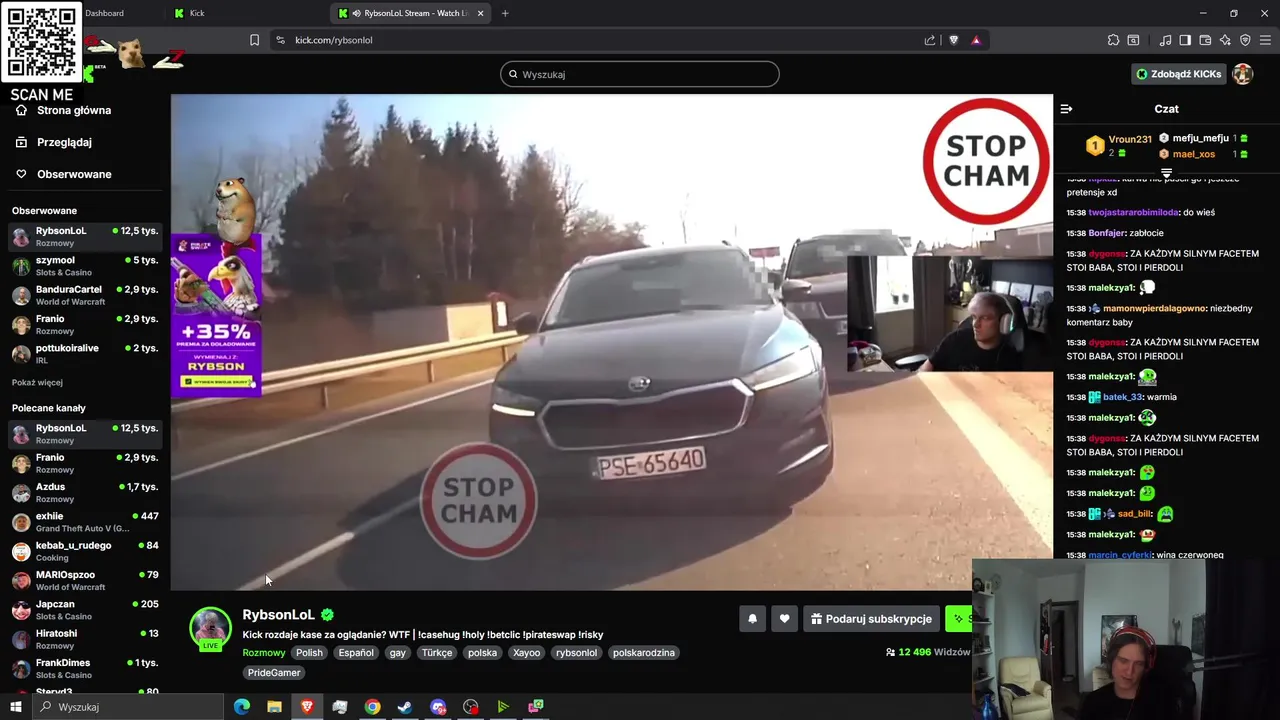This screenshot has width=1280, height=720.
Task: Open szymool channel in followed list
Action: pyautogui.click(x=85, y=266)
